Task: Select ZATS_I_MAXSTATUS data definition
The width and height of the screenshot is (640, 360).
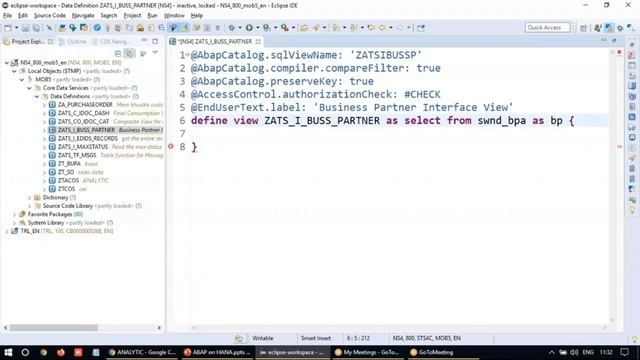Action: tap(83, 147)
